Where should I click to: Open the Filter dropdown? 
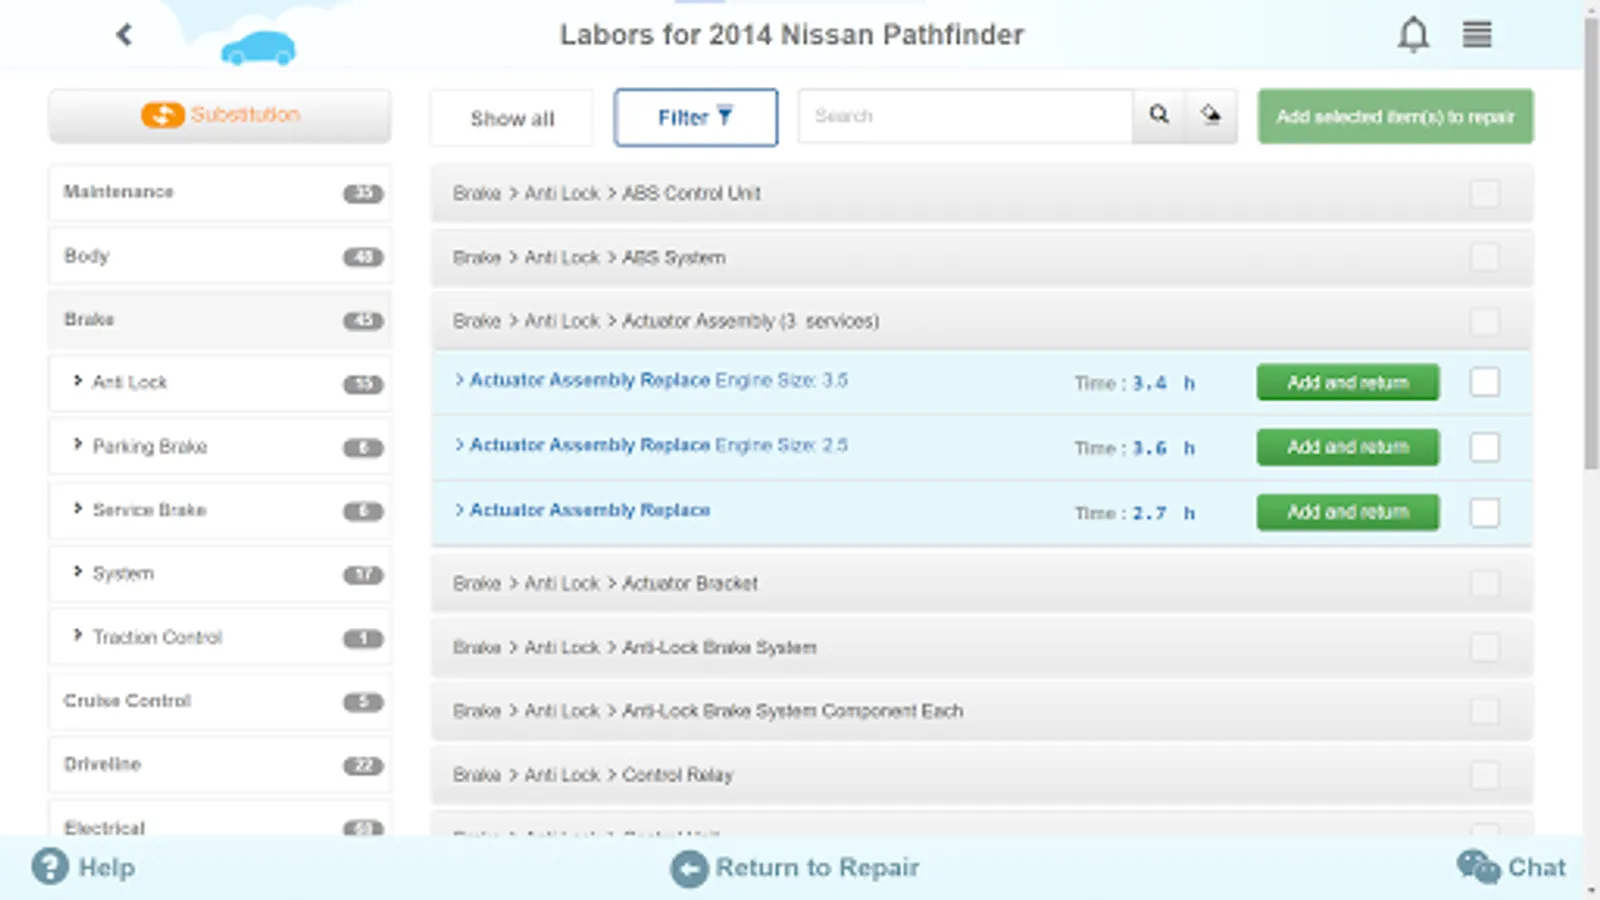coord(696,117)
